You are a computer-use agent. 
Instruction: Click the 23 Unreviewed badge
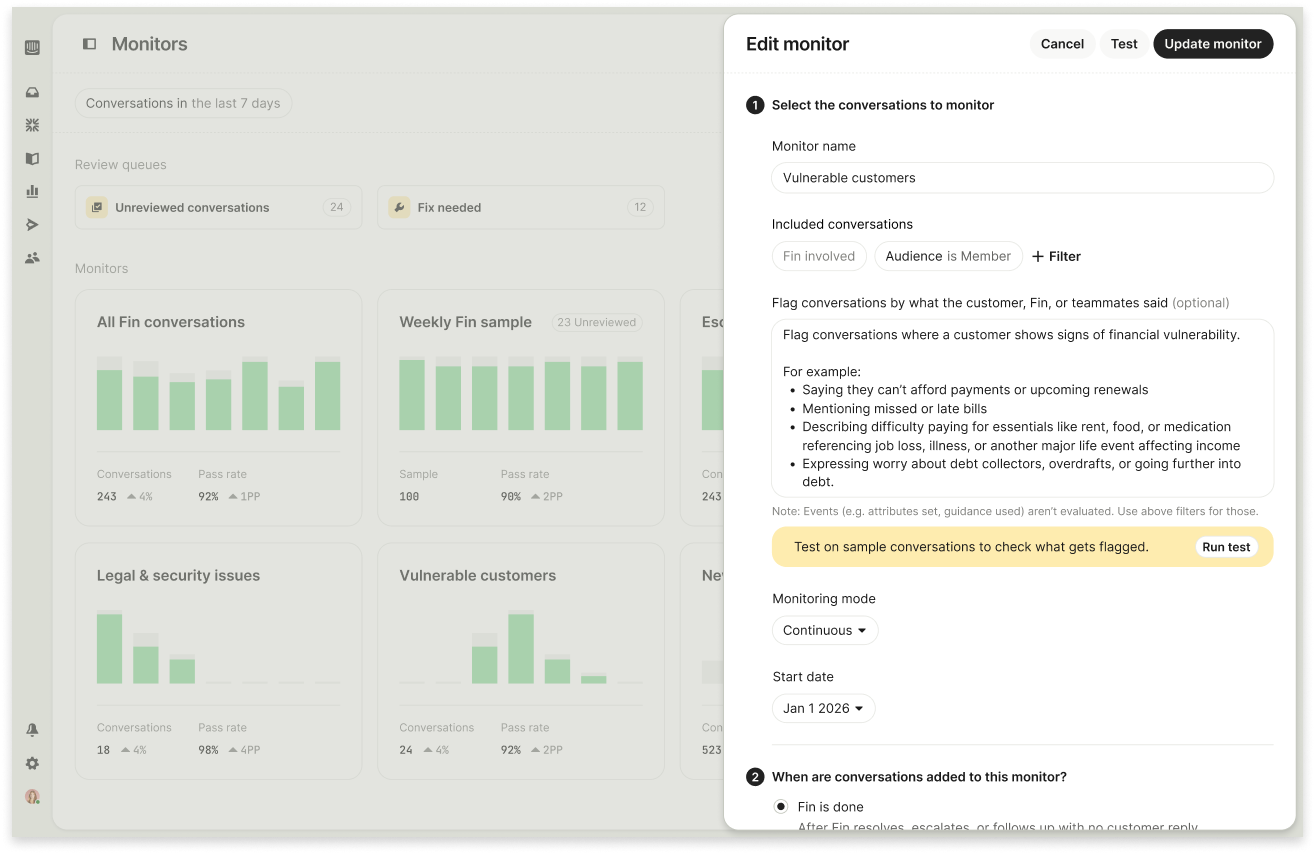coord(597,322)
